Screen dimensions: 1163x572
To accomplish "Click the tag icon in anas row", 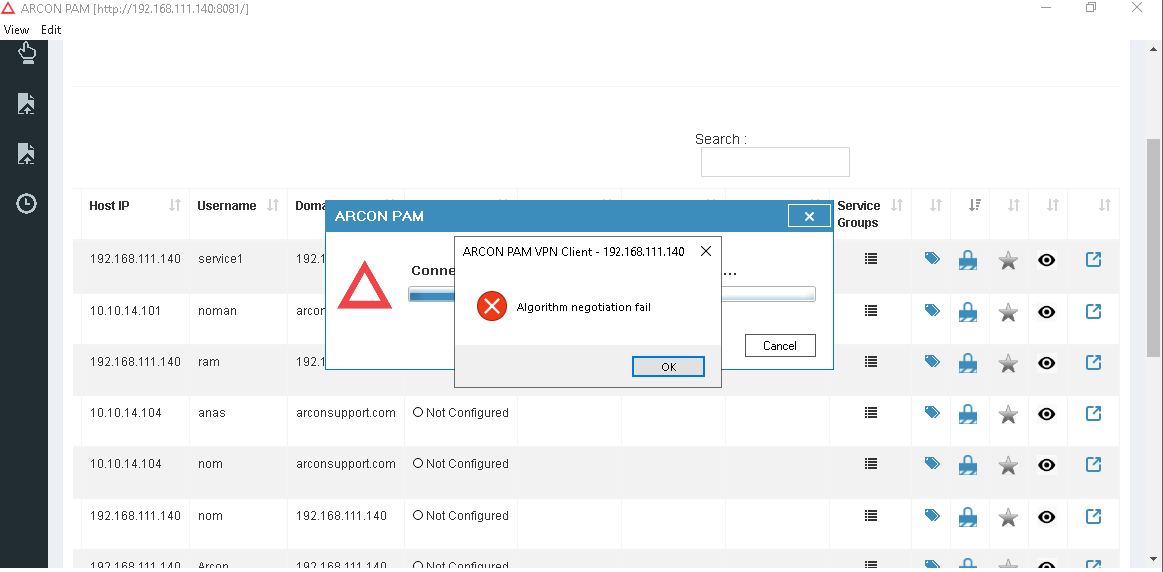I will tap(932, 412).
